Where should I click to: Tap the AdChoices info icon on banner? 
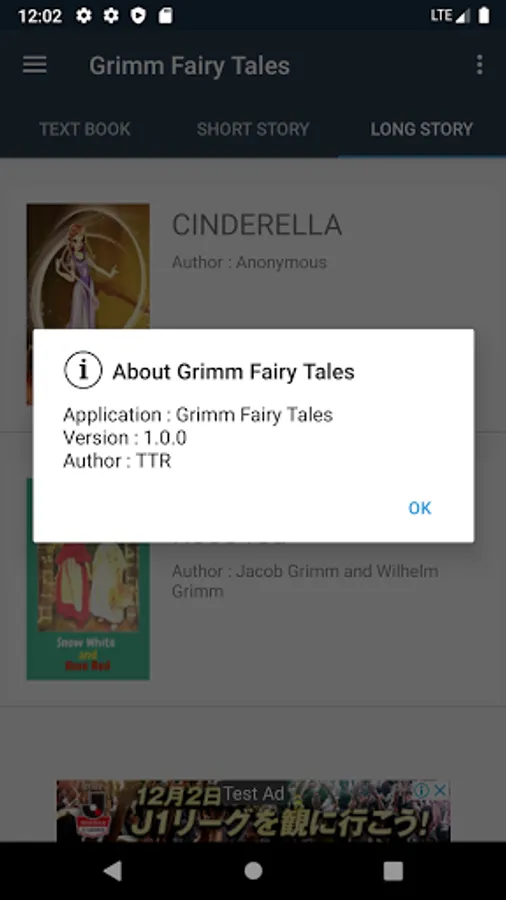pos(422,790)
